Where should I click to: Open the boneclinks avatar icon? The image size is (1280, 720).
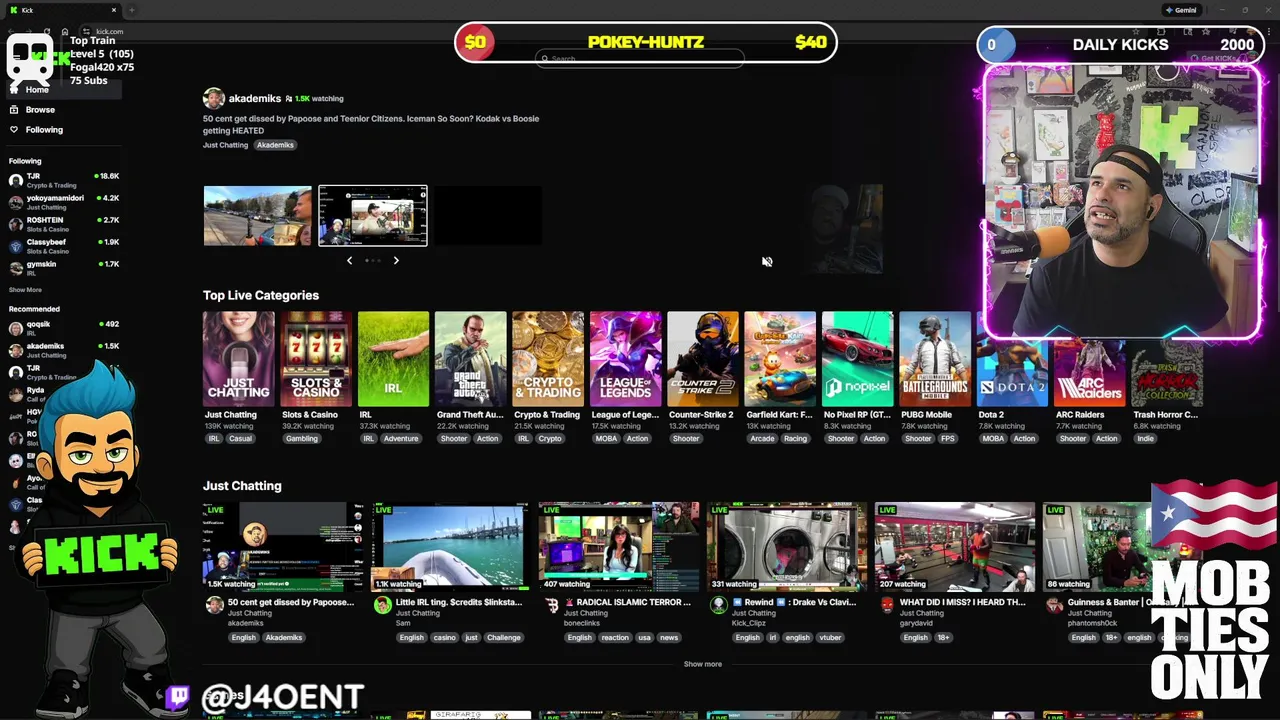(x=550, y=605)
